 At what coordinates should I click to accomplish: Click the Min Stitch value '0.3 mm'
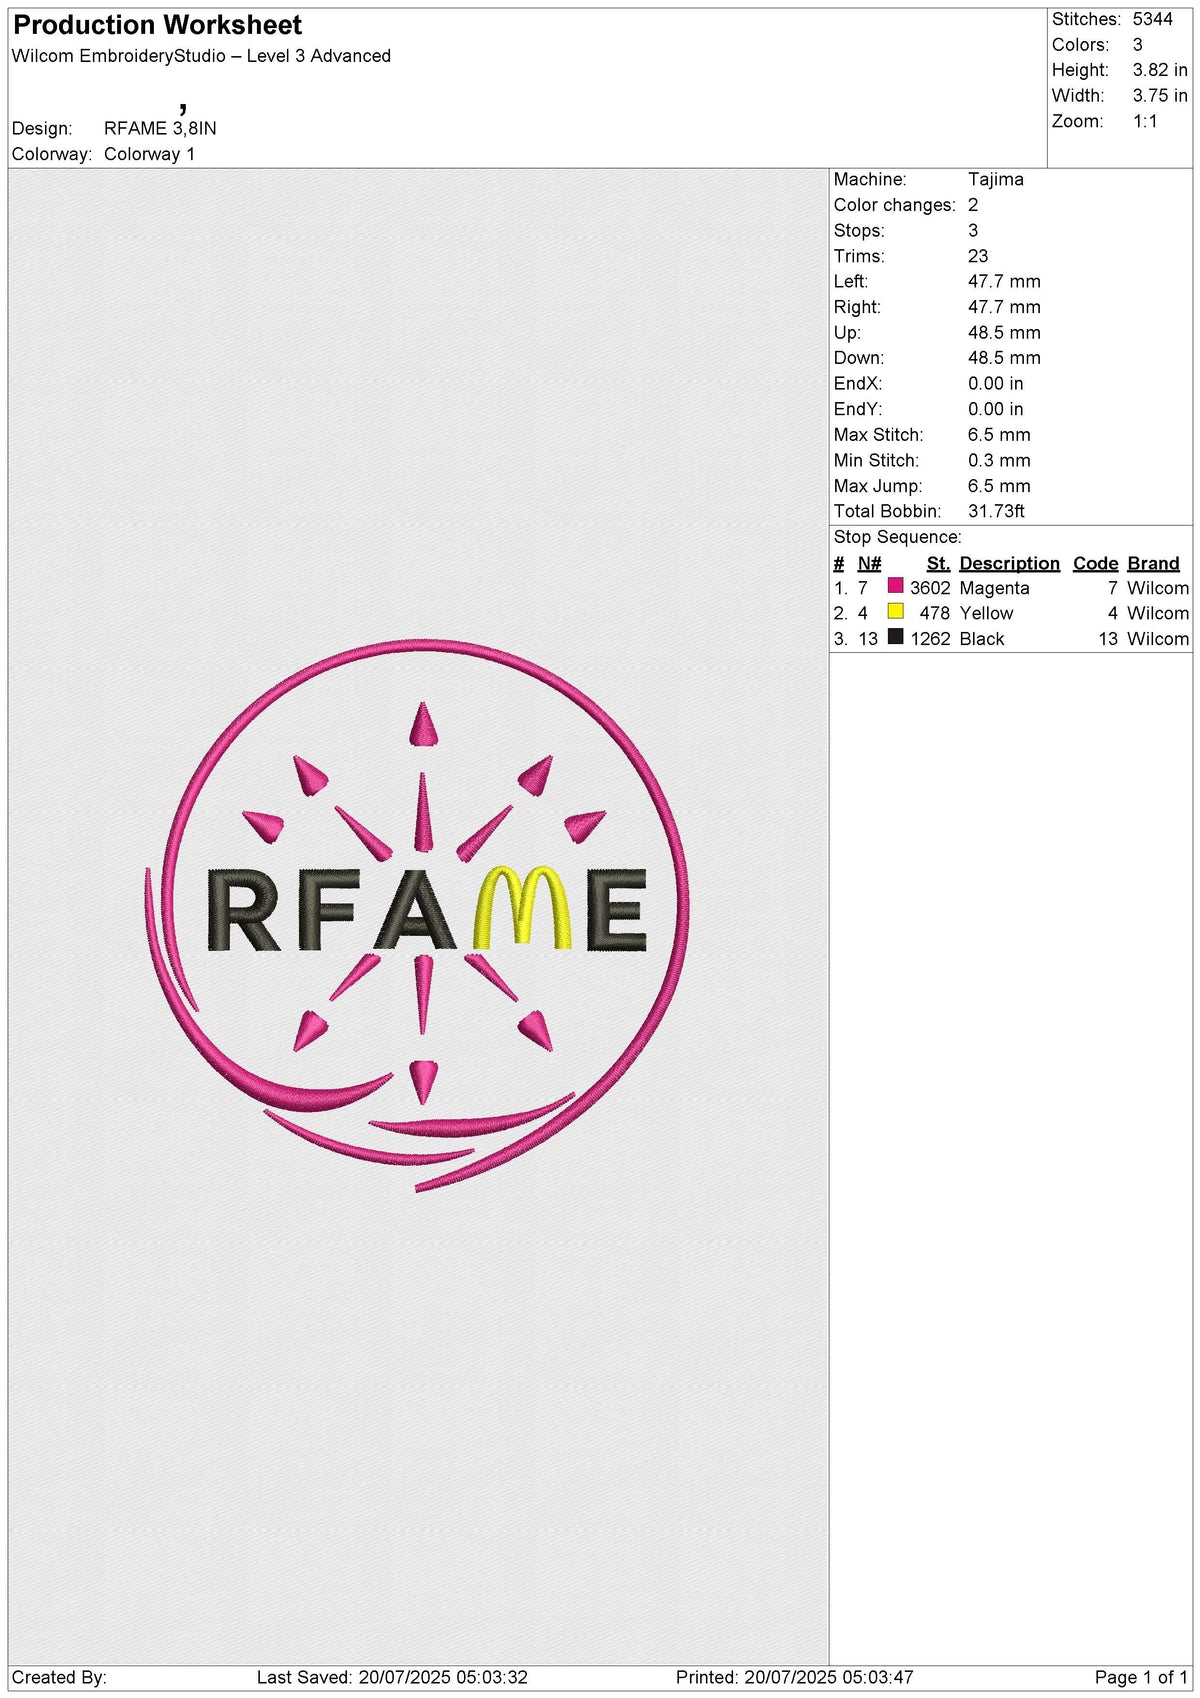pyautogui.click(x=999, y=460)
